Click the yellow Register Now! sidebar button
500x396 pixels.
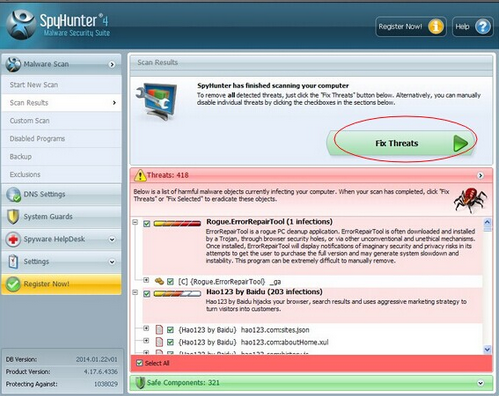coord(61,284)
